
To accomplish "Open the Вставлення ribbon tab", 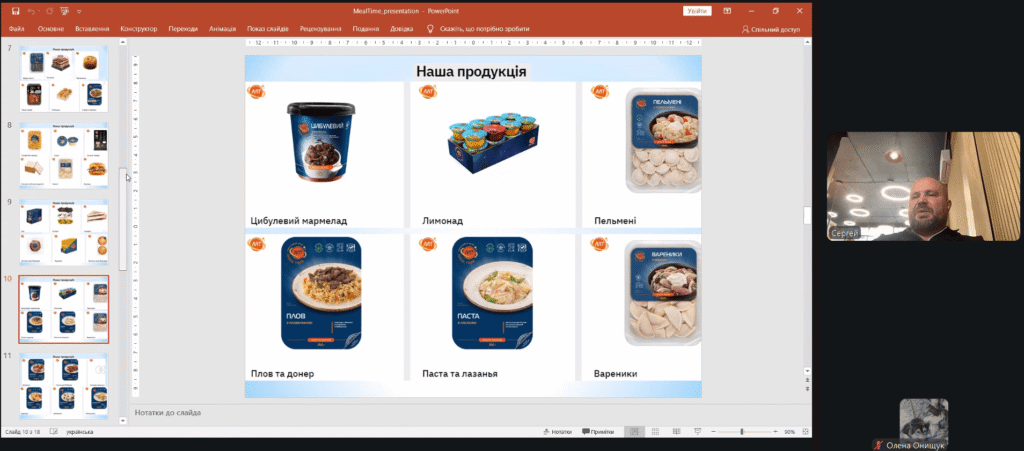I will (92, 29).
